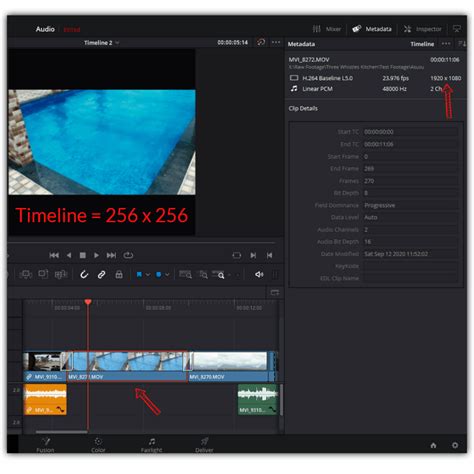
Task: Mute audio using the speaker icon
Action: [259, 275]
